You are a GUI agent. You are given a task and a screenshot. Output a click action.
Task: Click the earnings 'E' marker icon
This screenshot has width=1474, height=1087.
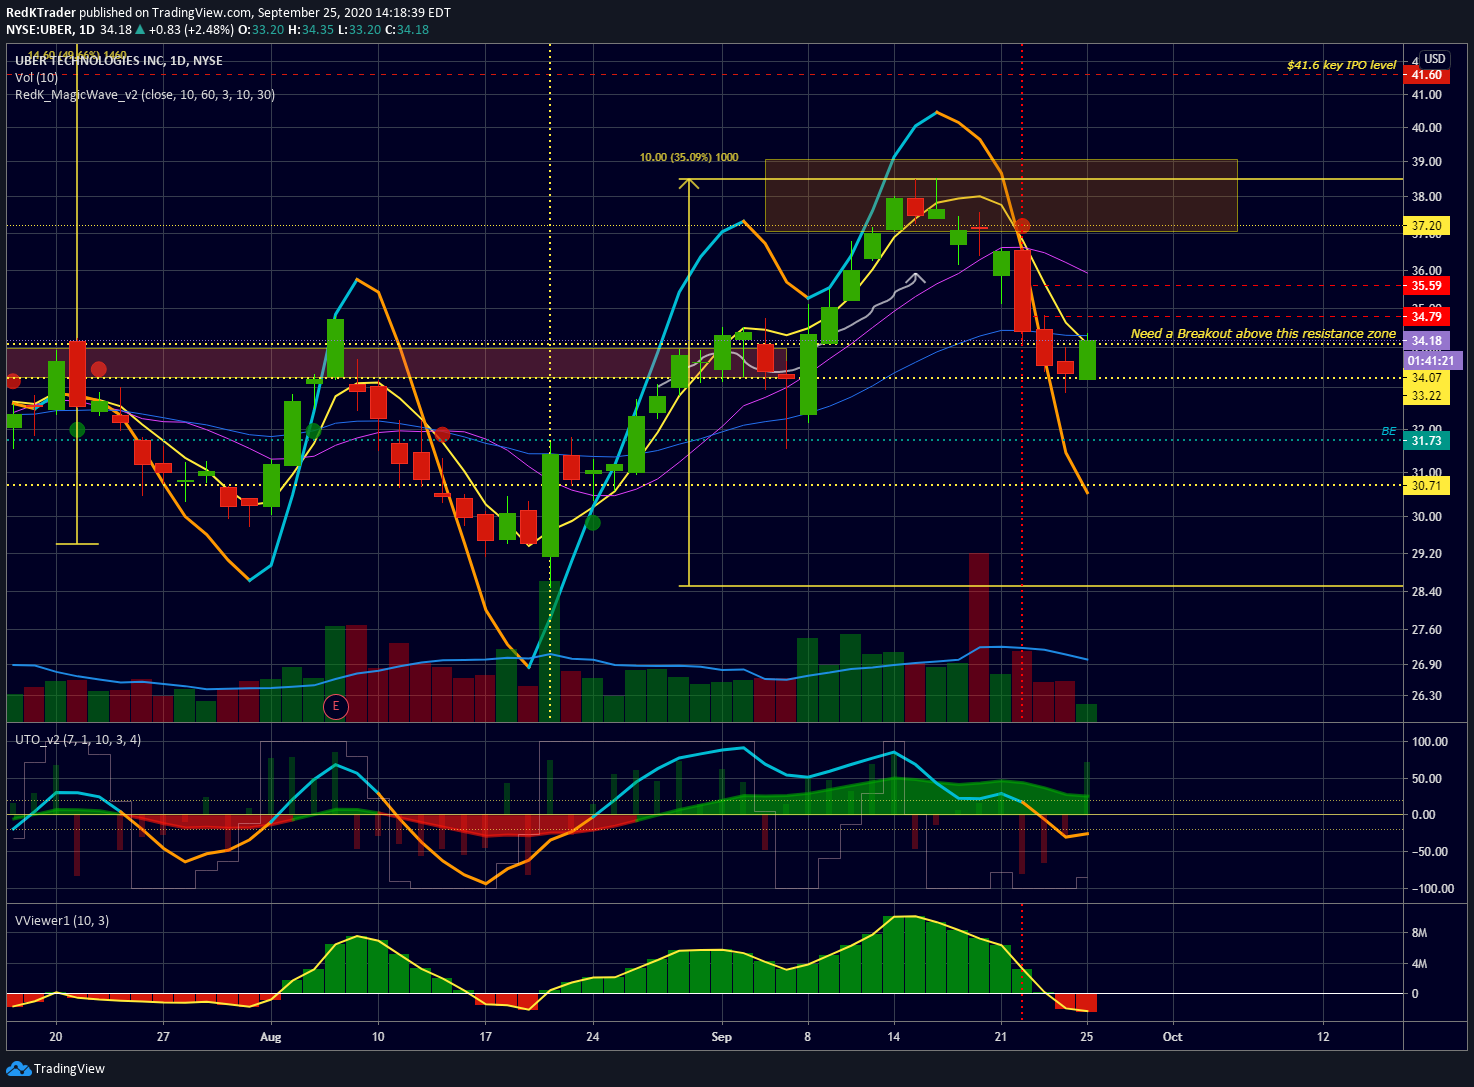click(336, 706)
